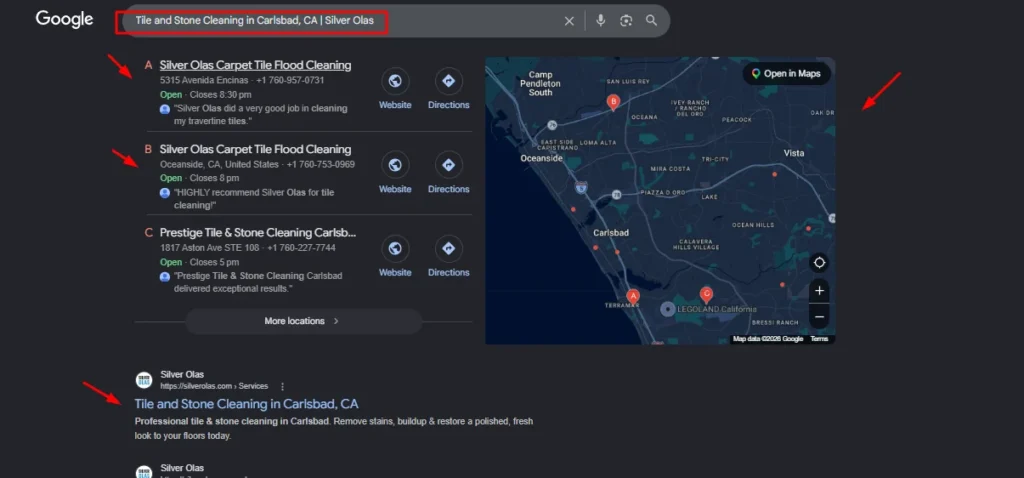The image size is (1024, 478).
Task: Select map pin A near Terramar
Action: (x=632, y=297)
